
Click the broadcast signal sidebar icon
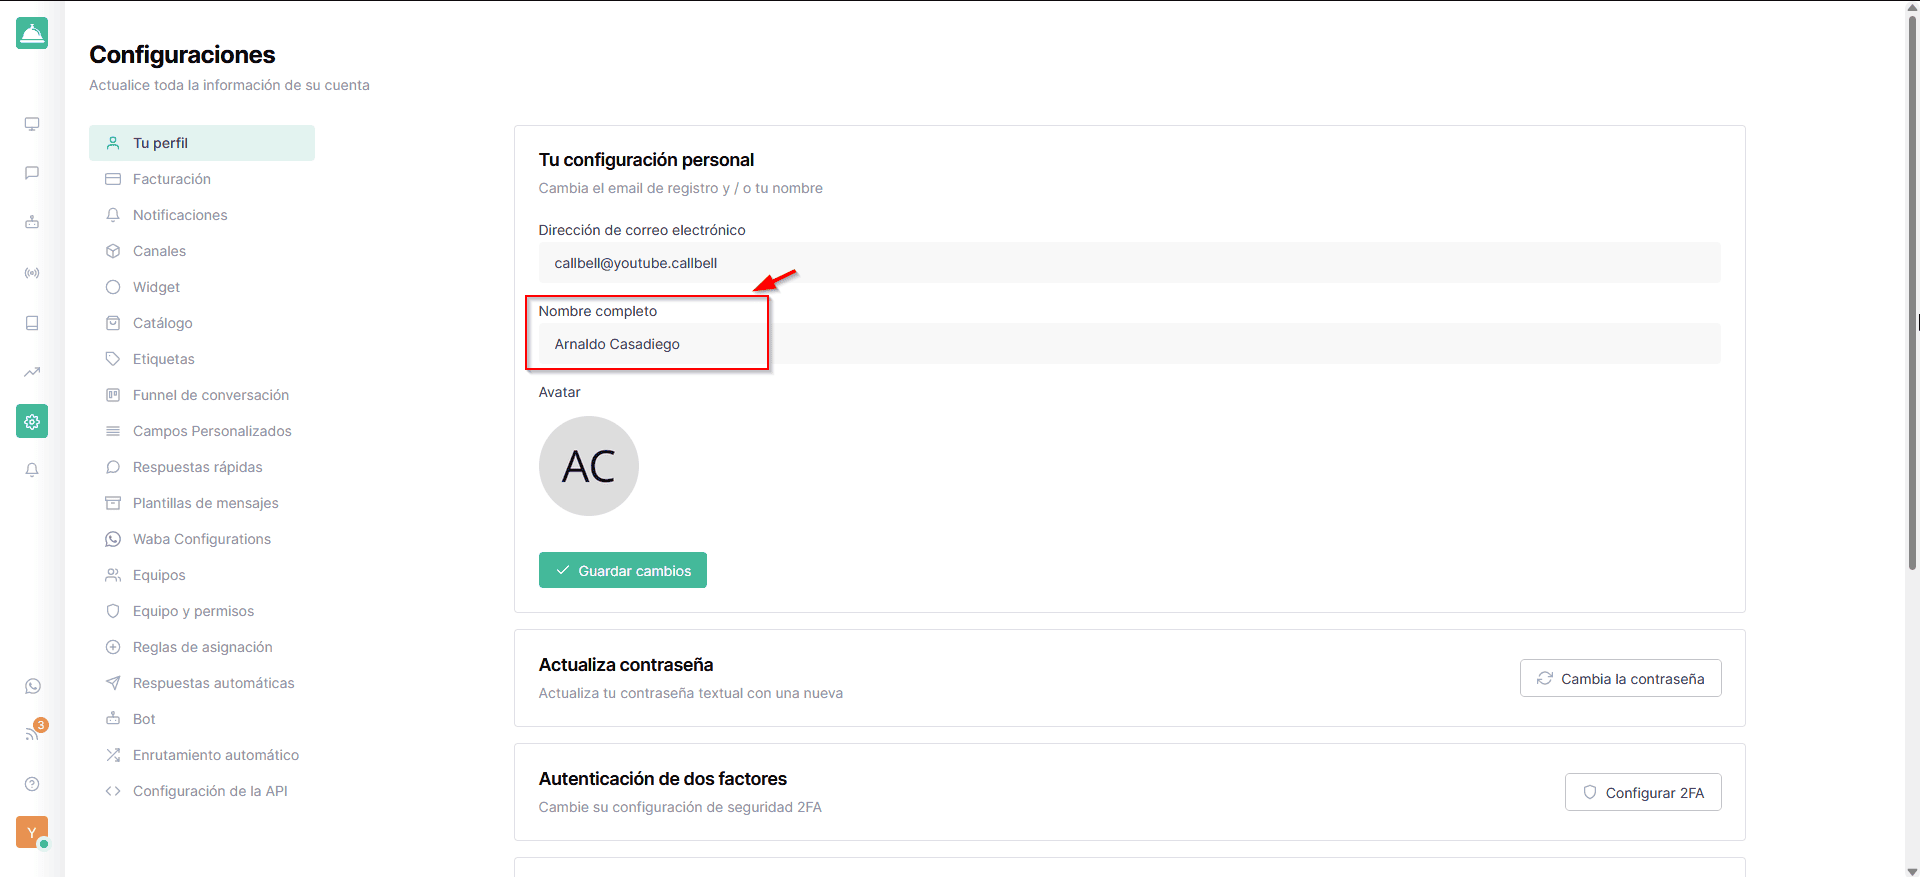(x=32, y=273)
